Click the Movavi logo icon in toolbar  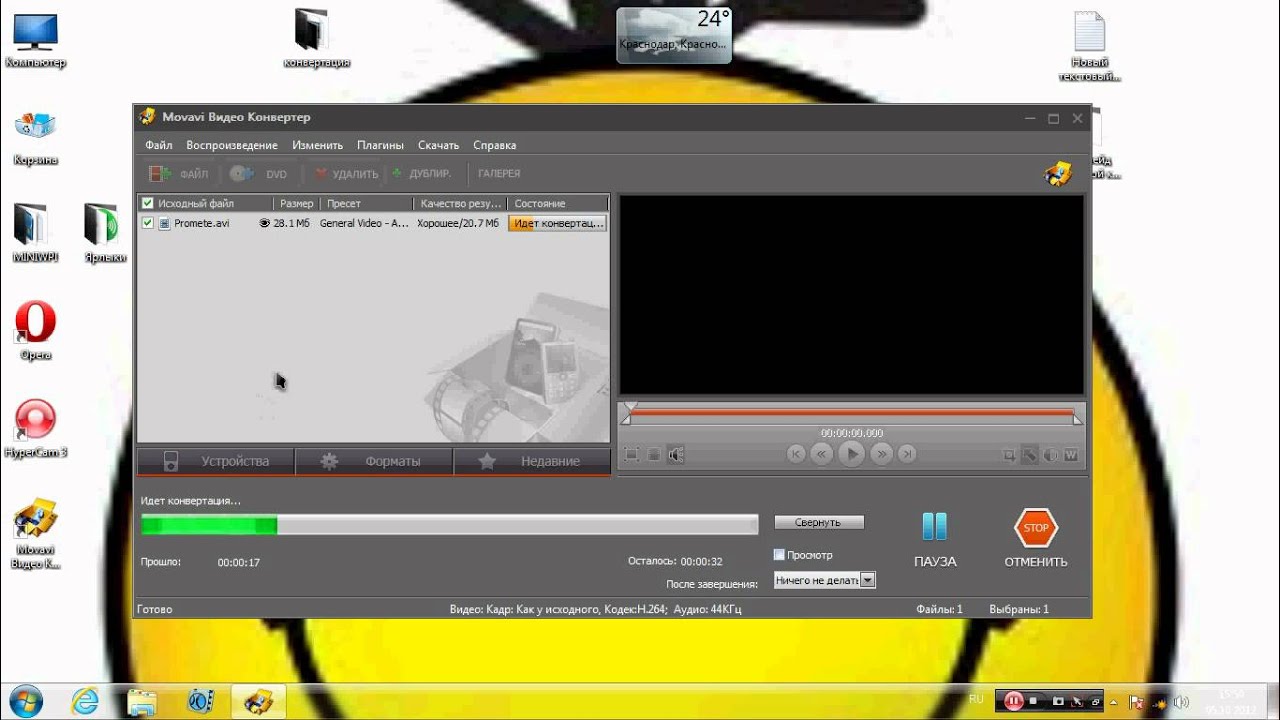pyautogui.click(x=1057, y=174)
